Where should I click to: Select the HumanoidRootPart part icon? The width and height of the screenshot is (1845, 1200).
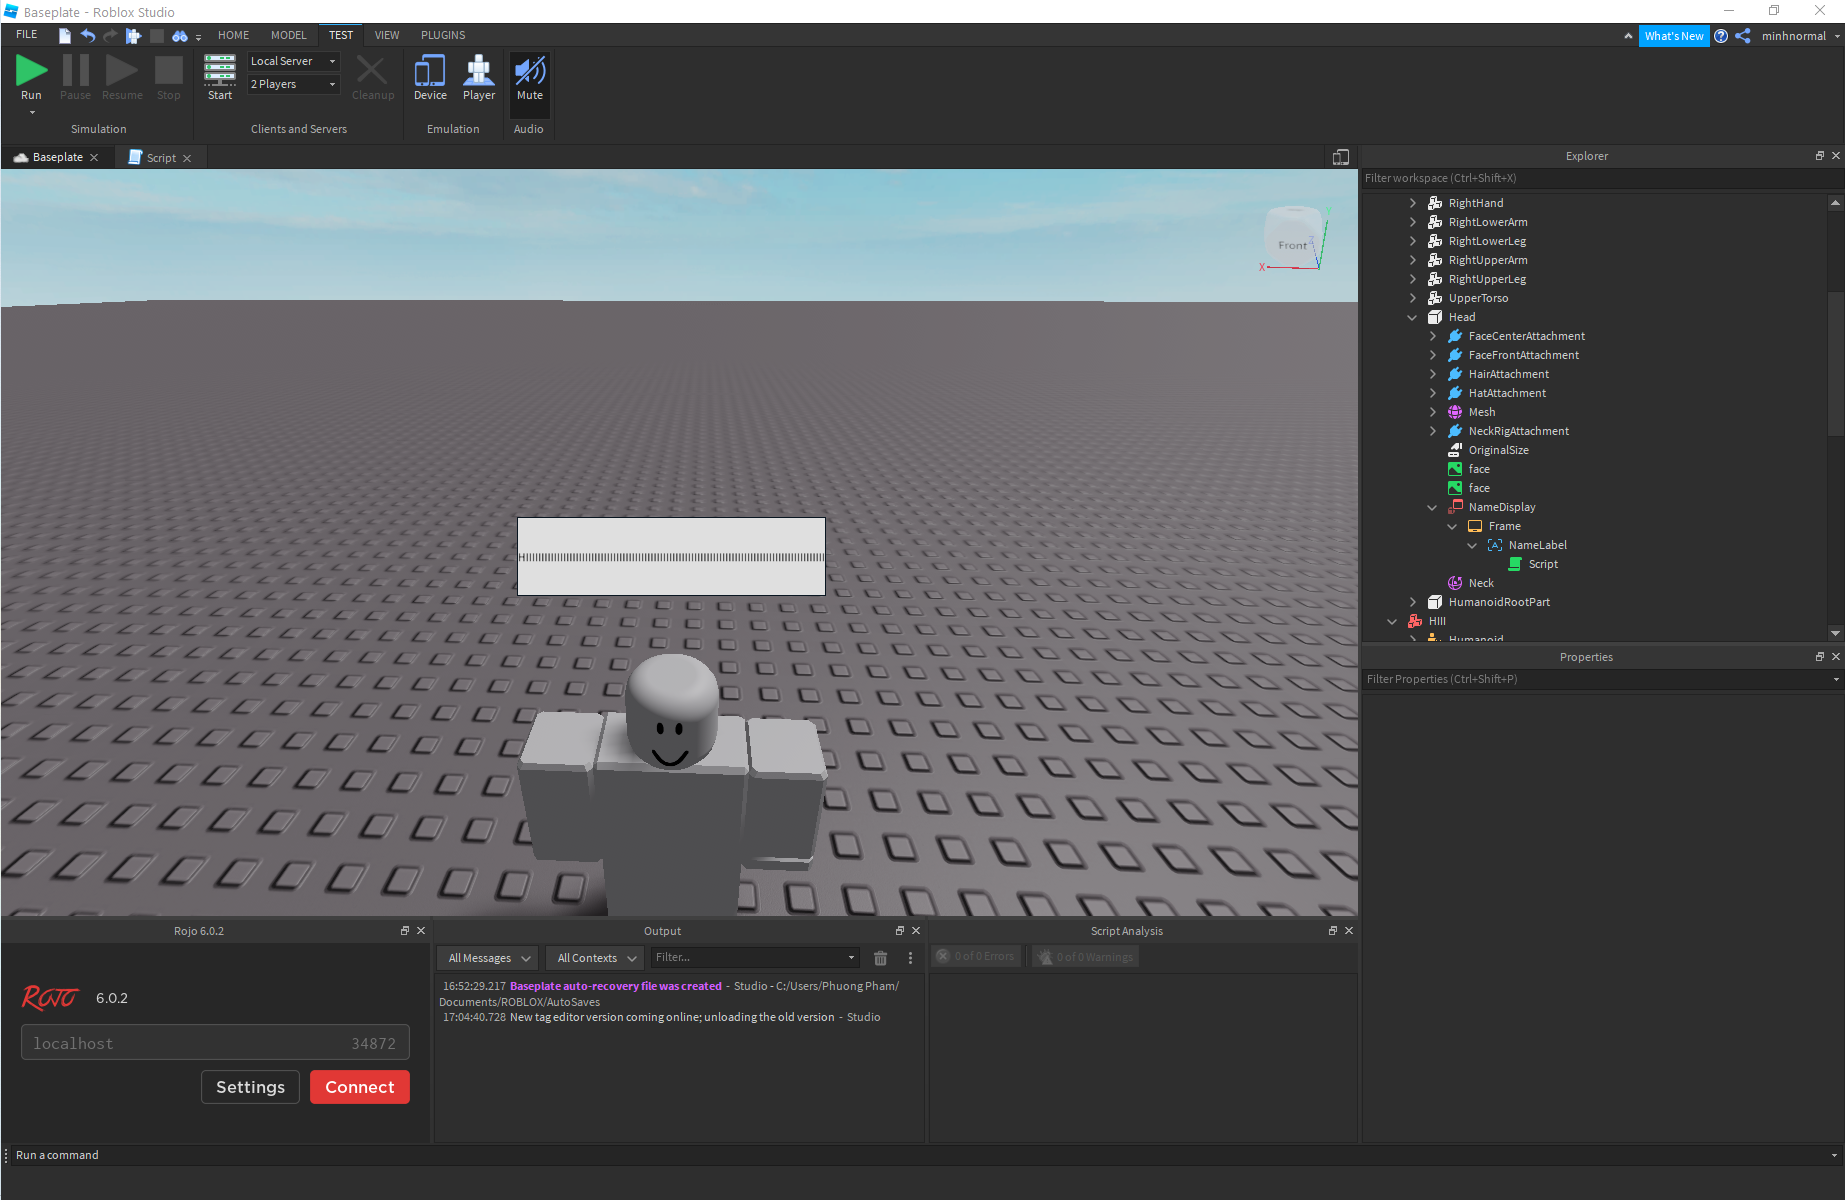[x=1435, y=602]
